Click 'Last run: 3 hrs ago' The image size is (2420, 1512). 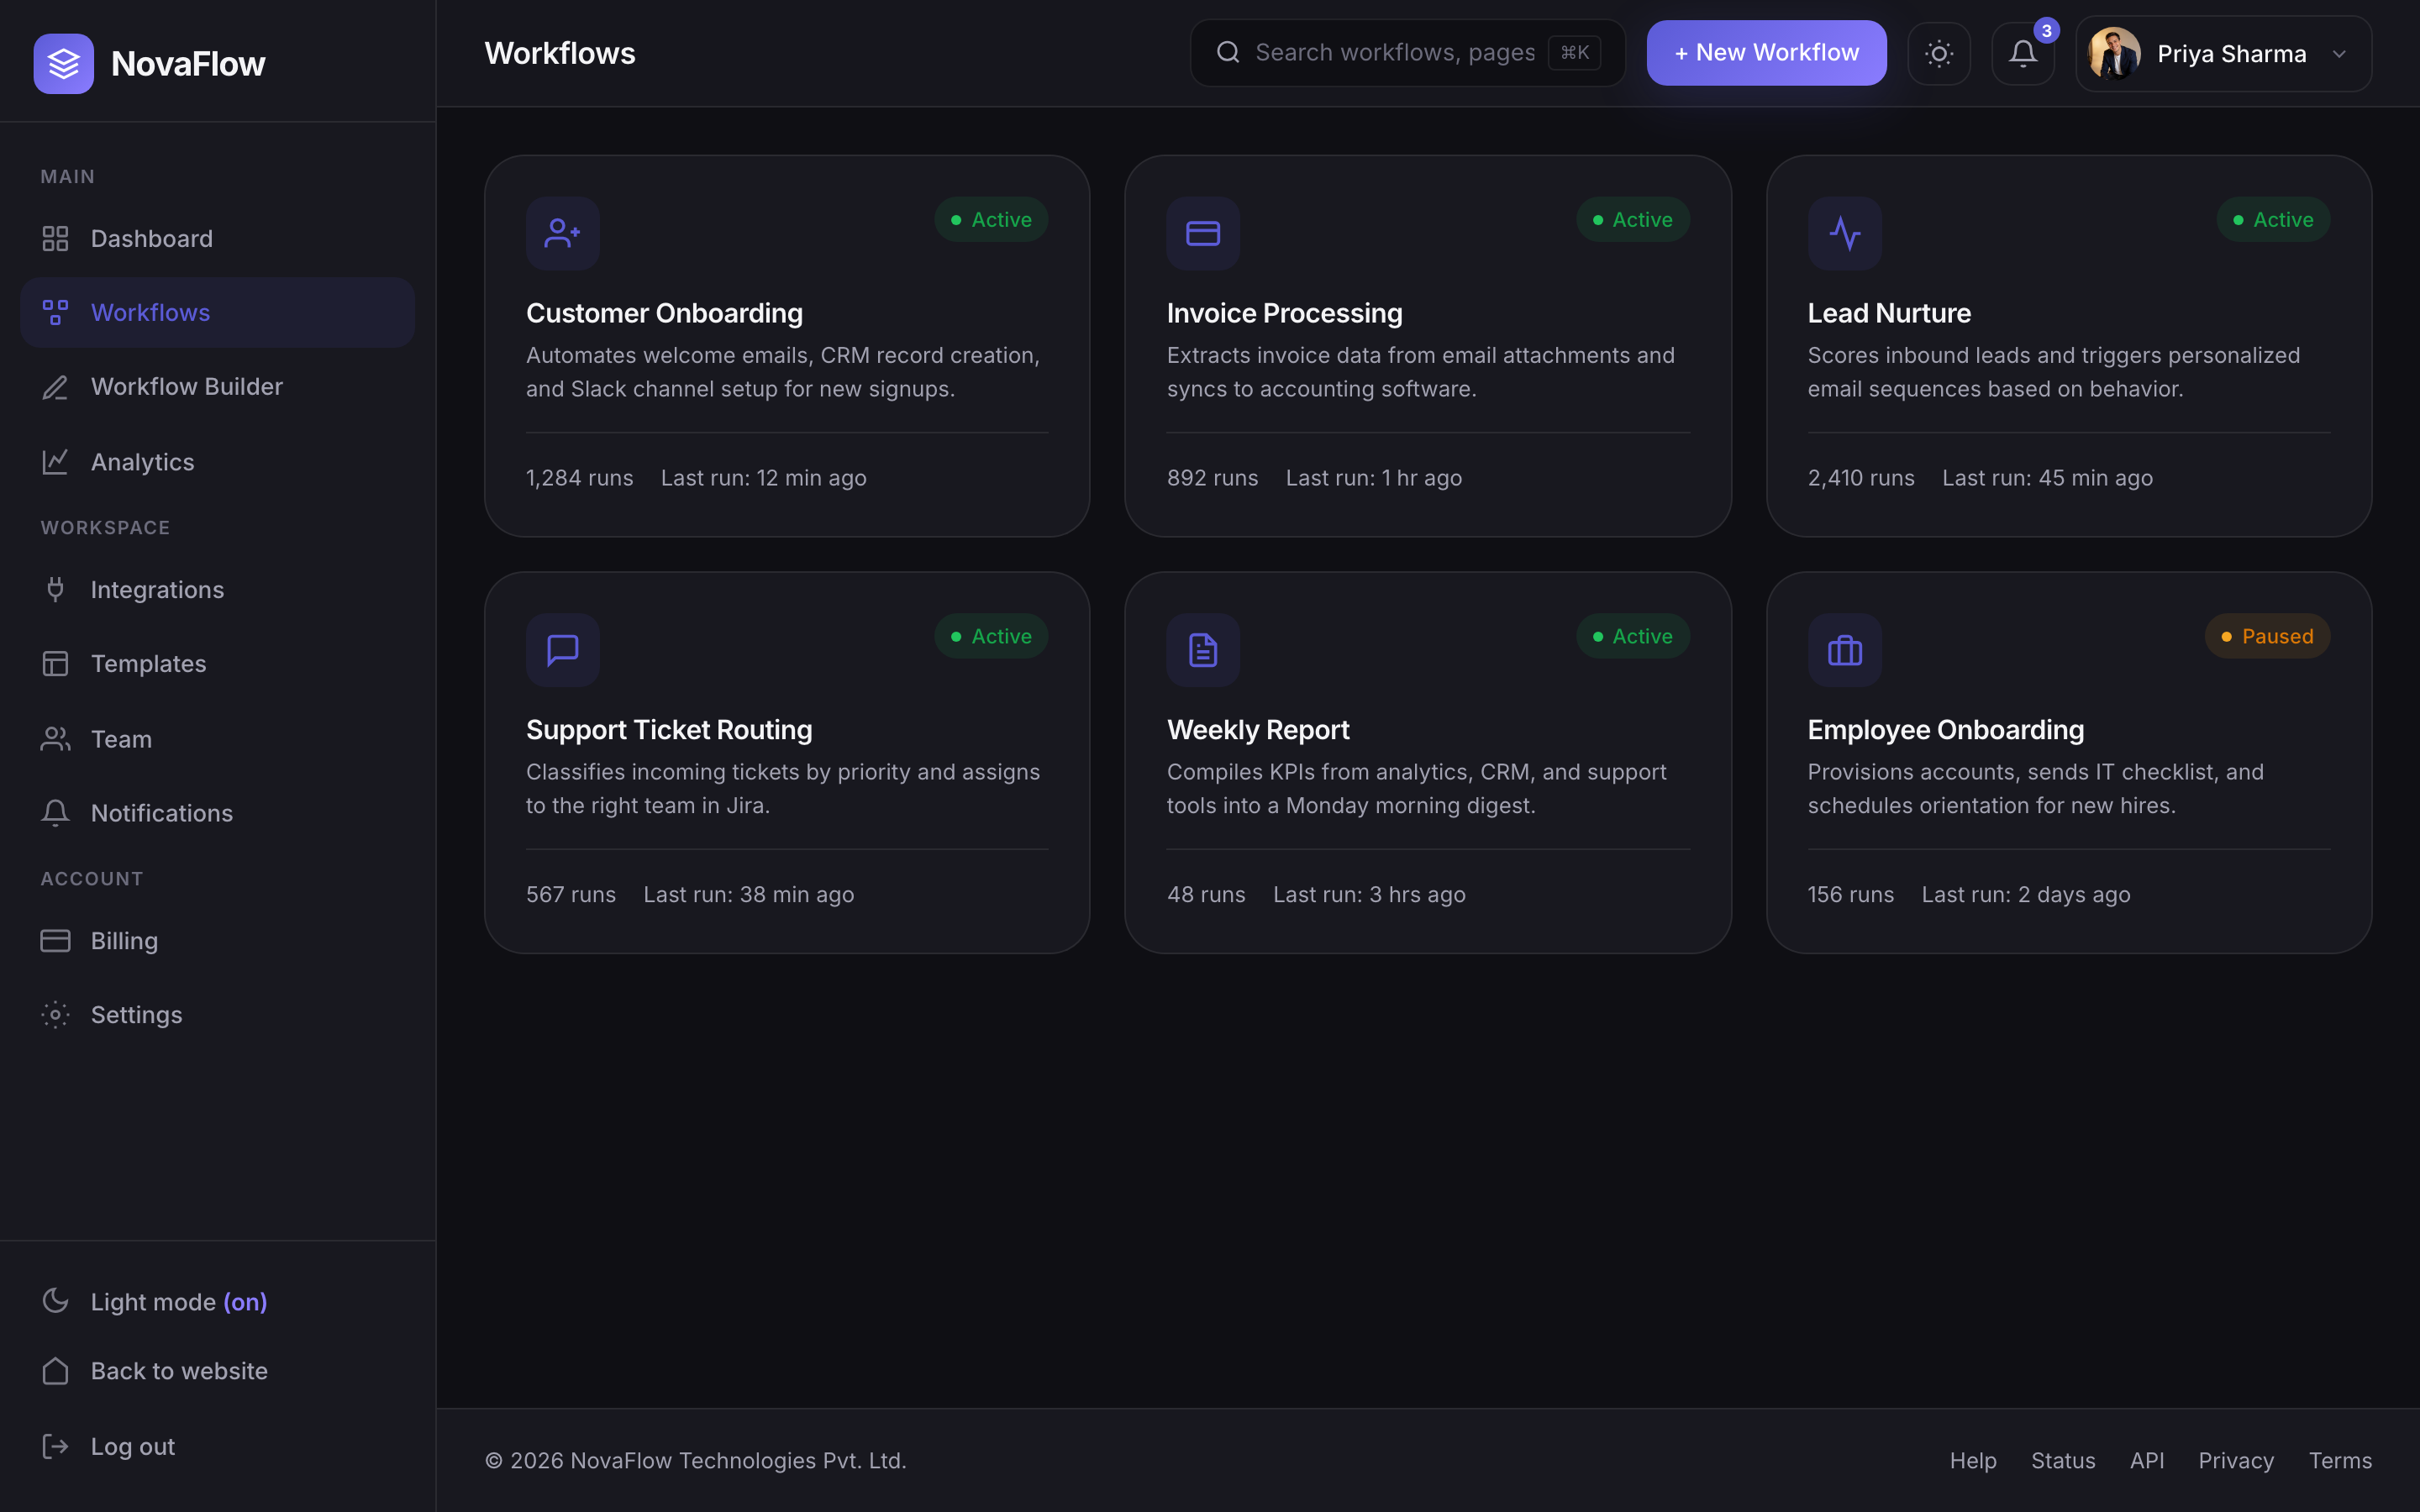(x=1369, y=895)
